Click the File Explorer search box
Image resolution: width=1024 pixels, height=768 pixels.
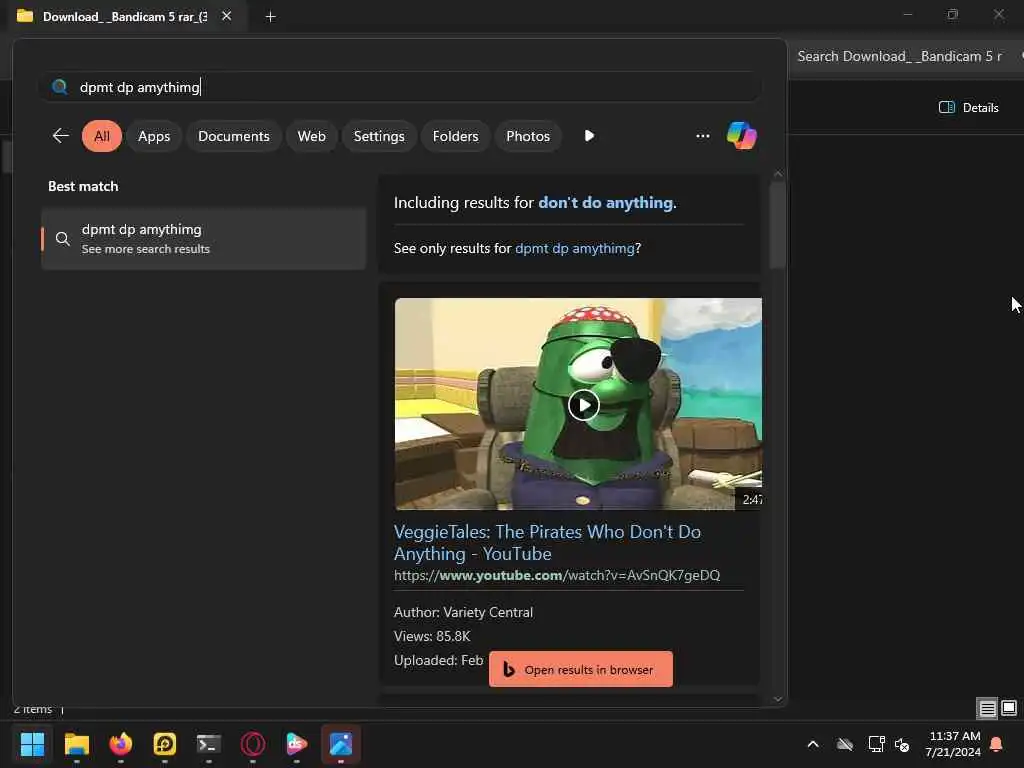pos(908,56)
